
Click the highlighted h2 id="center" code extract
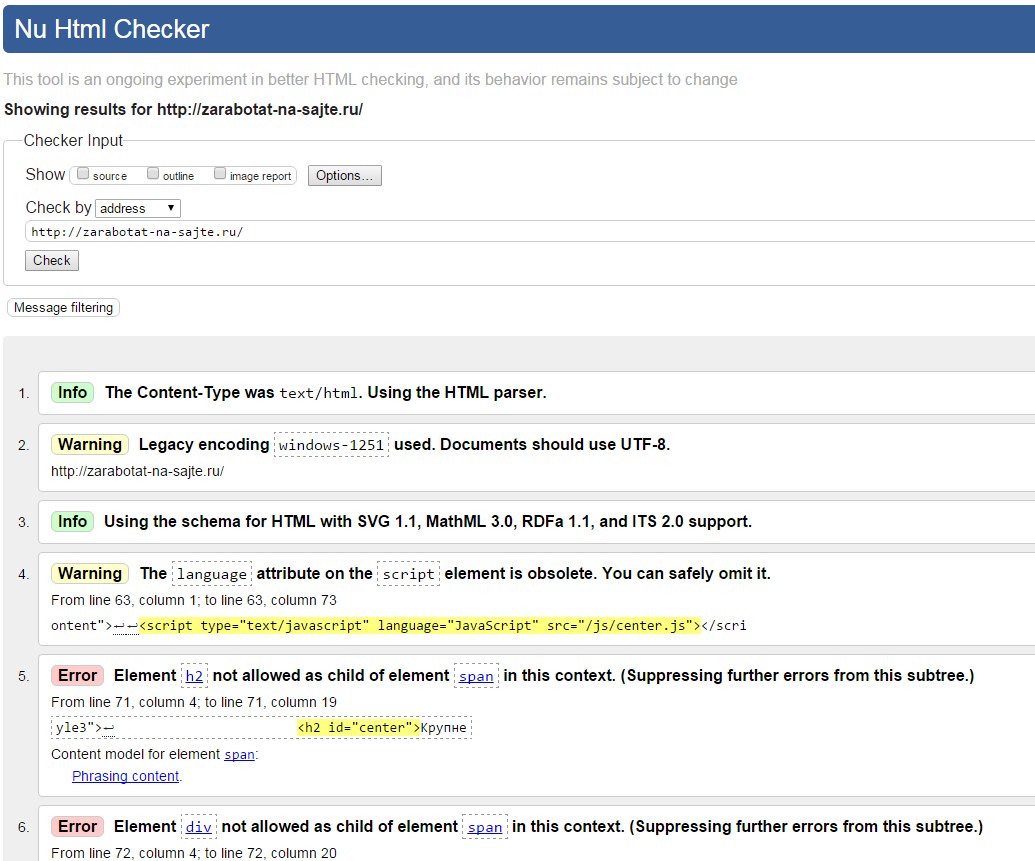[358, 728]
